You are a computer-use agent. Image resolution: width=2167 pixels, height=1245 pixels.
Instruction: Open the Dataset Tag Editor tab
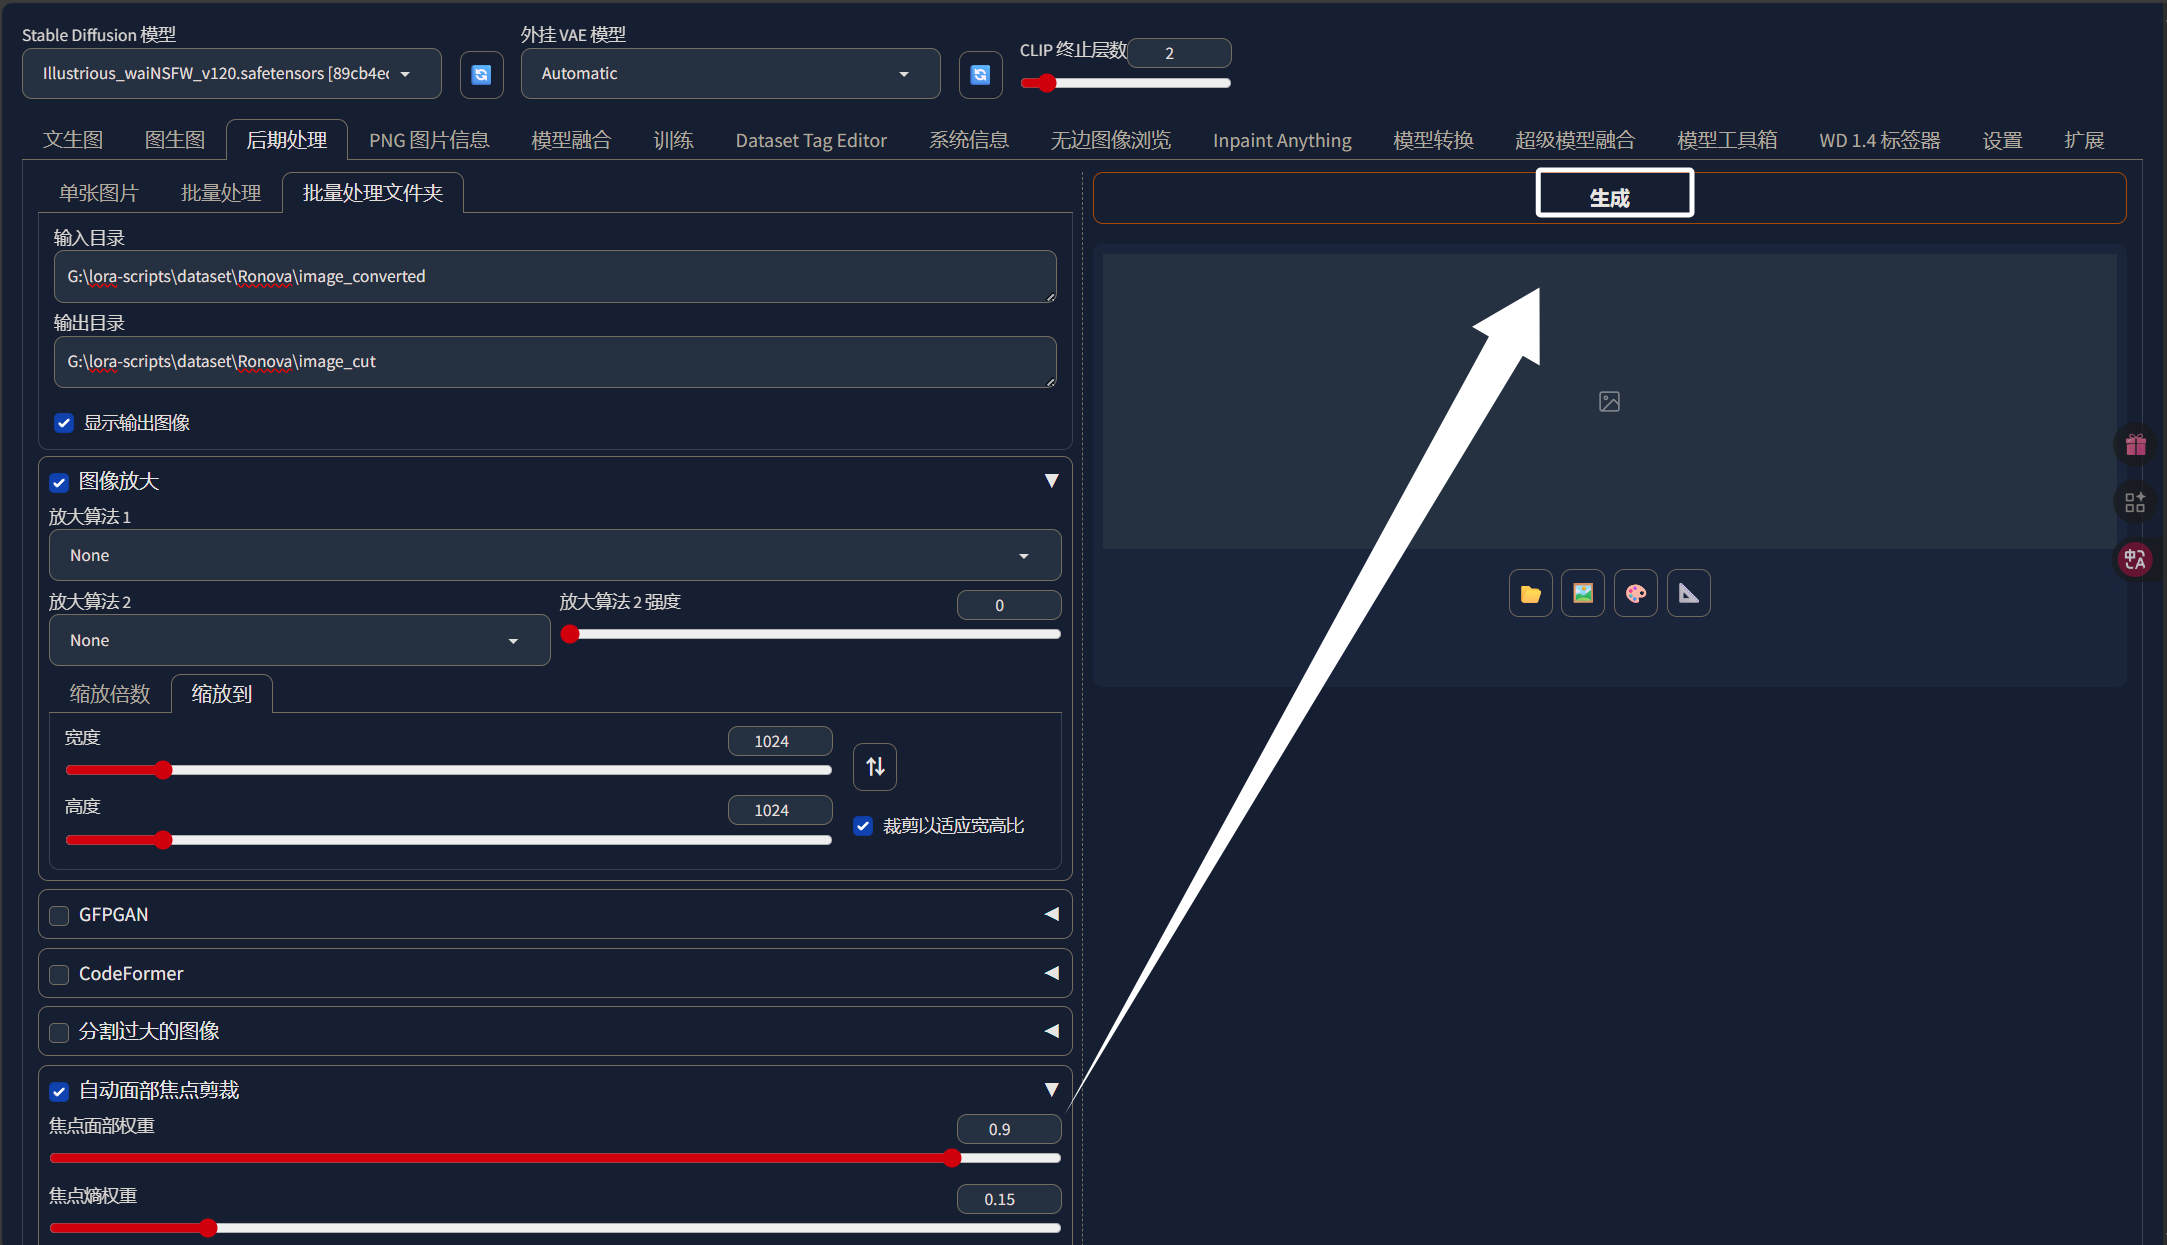811,140
